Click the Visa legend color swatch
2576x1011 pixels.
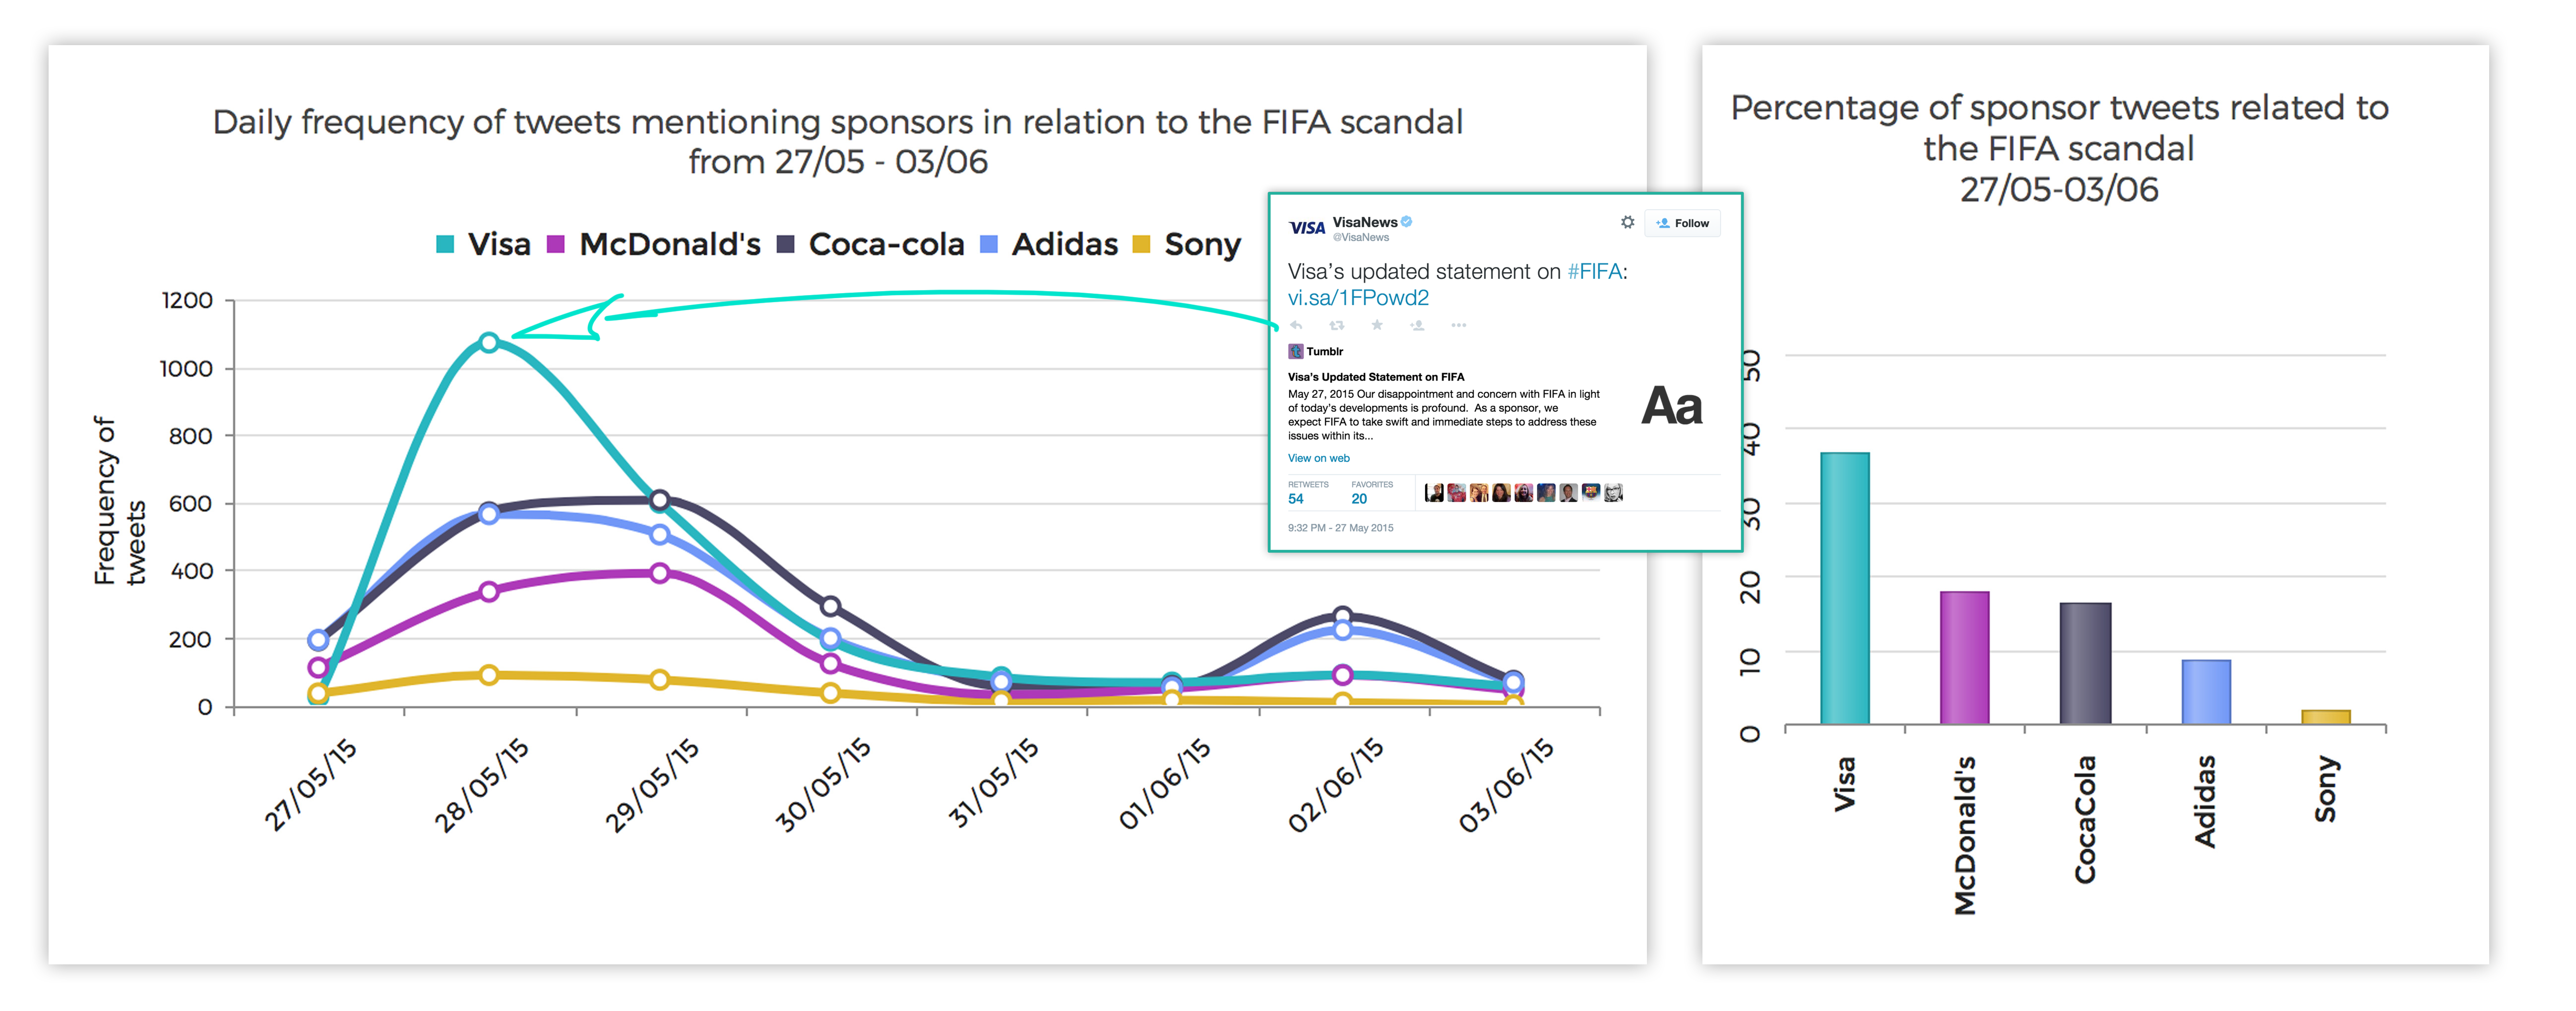pos(445,244)
